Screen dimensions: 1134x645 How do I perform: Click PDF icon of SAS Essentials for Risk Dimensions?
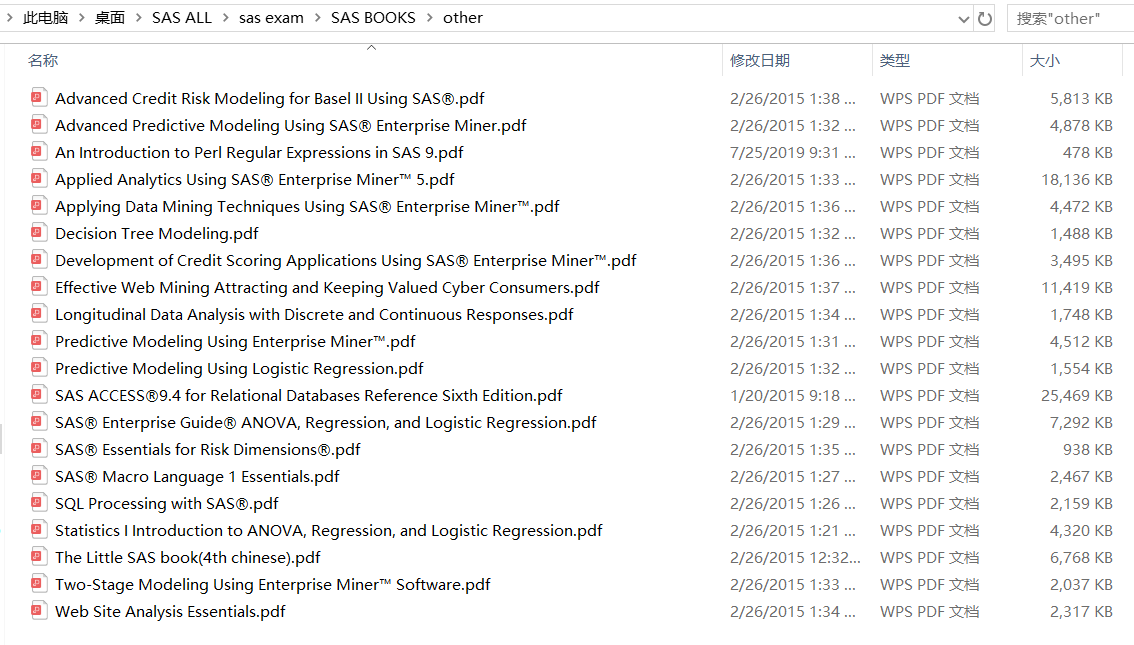39,448
